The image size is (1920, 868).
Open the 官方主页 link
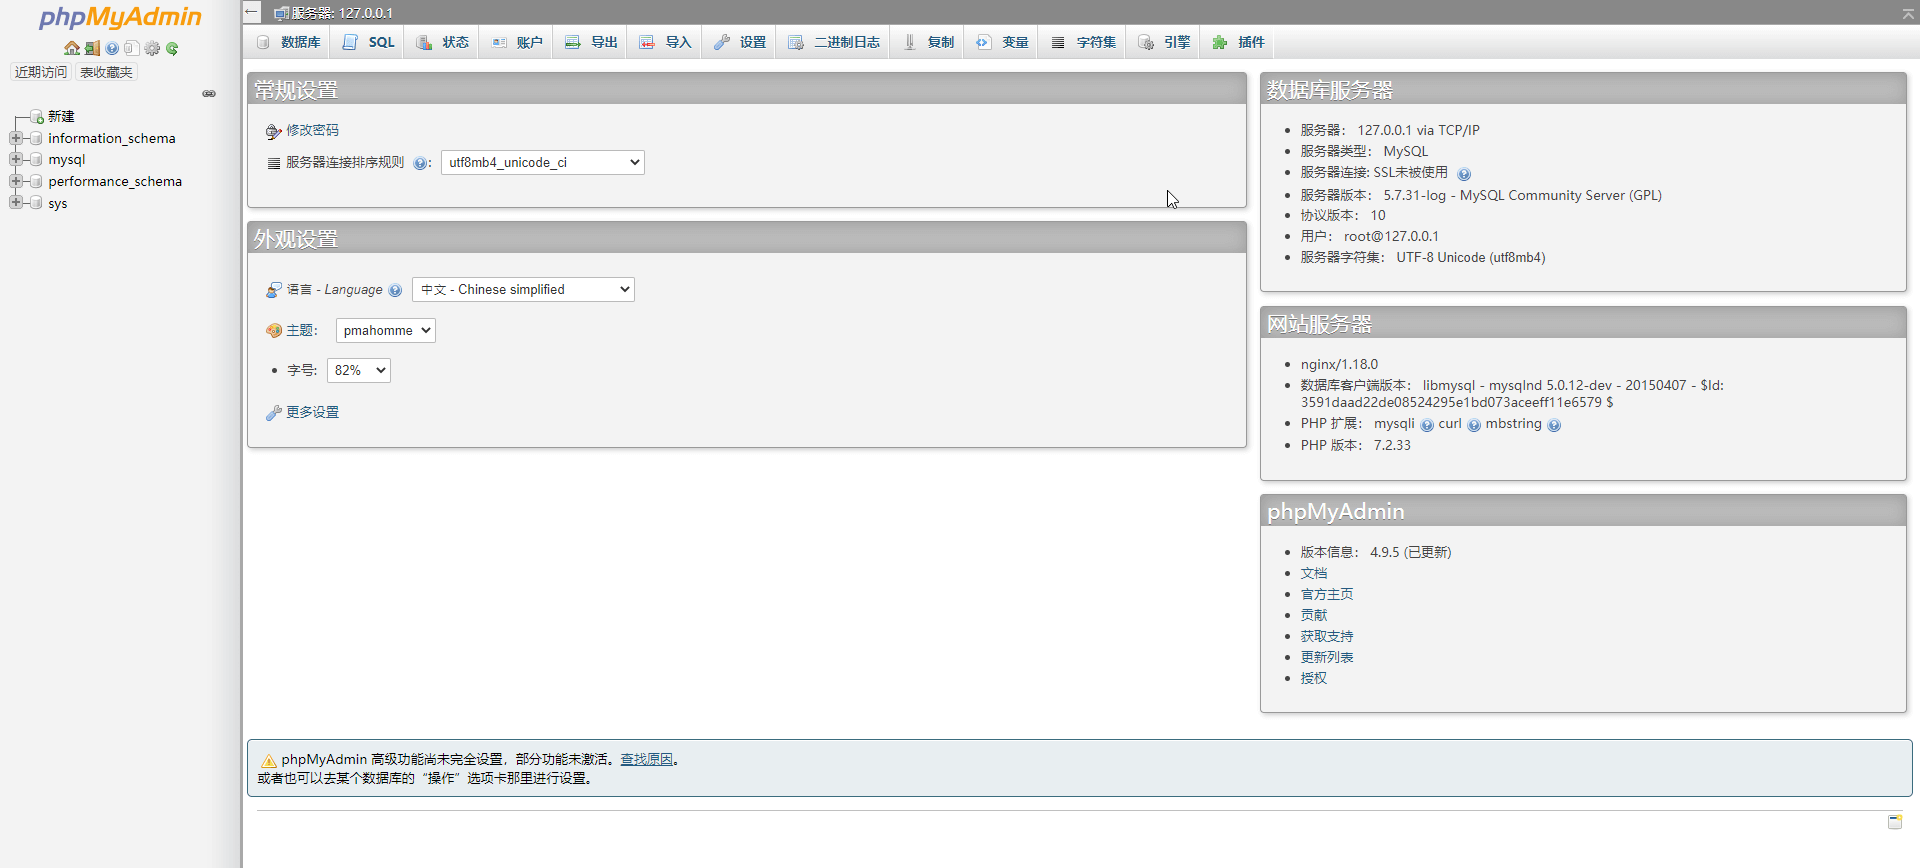click(x=1327, y=594)
